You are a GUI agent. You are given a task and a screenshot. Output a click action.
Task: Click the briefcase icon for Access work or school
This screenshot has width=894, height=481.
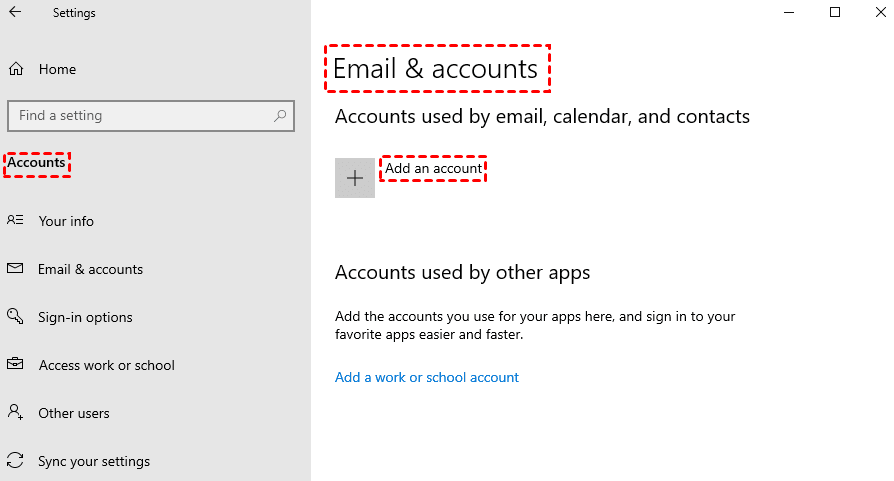(15, 365)
